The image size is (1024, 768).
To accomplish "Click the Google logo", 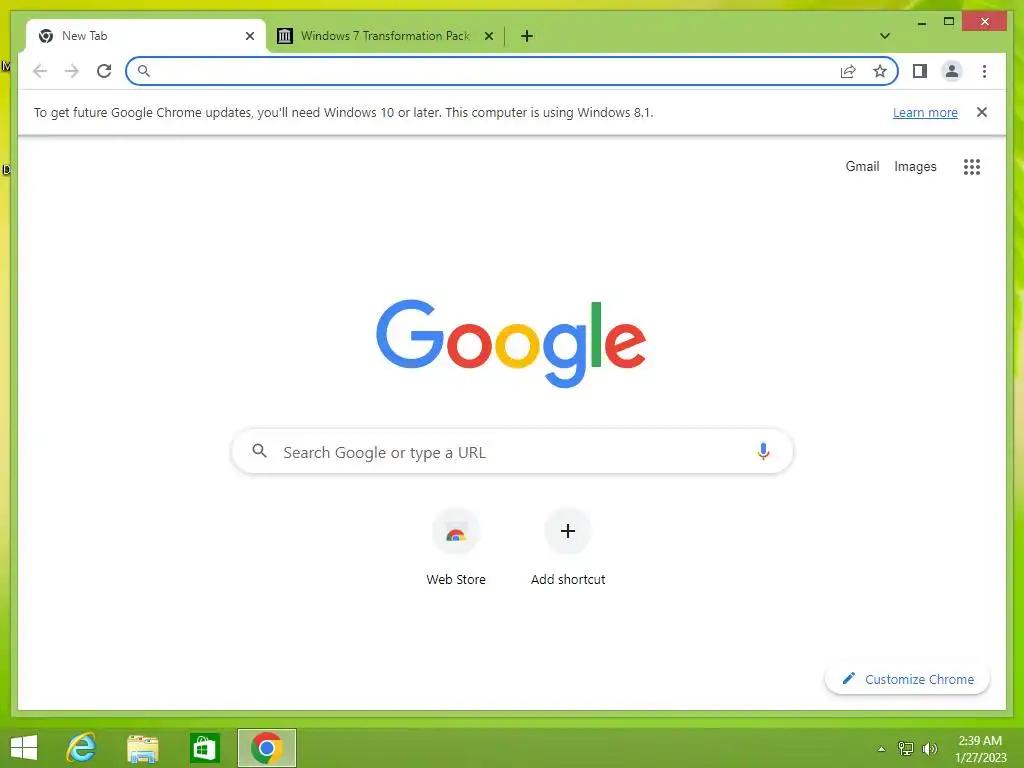I will pyautogui.click(x=511, y=344).
